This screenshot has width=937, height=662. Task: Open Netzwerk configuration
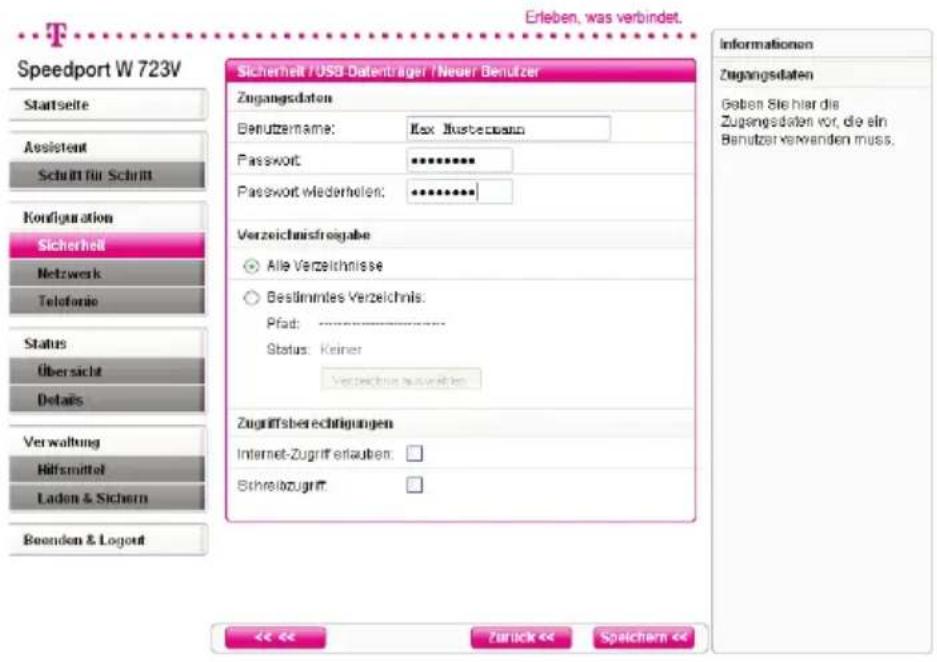coord(107,274)
